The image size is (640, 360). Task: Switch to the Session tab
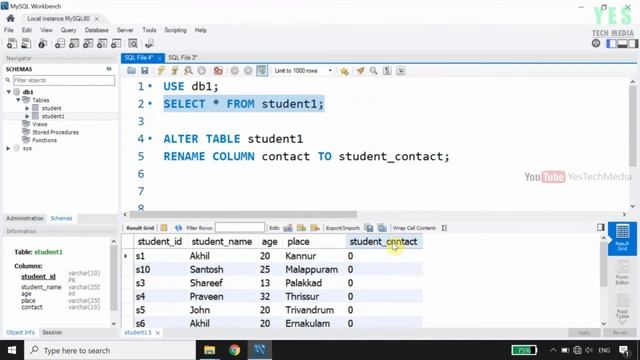52,333
